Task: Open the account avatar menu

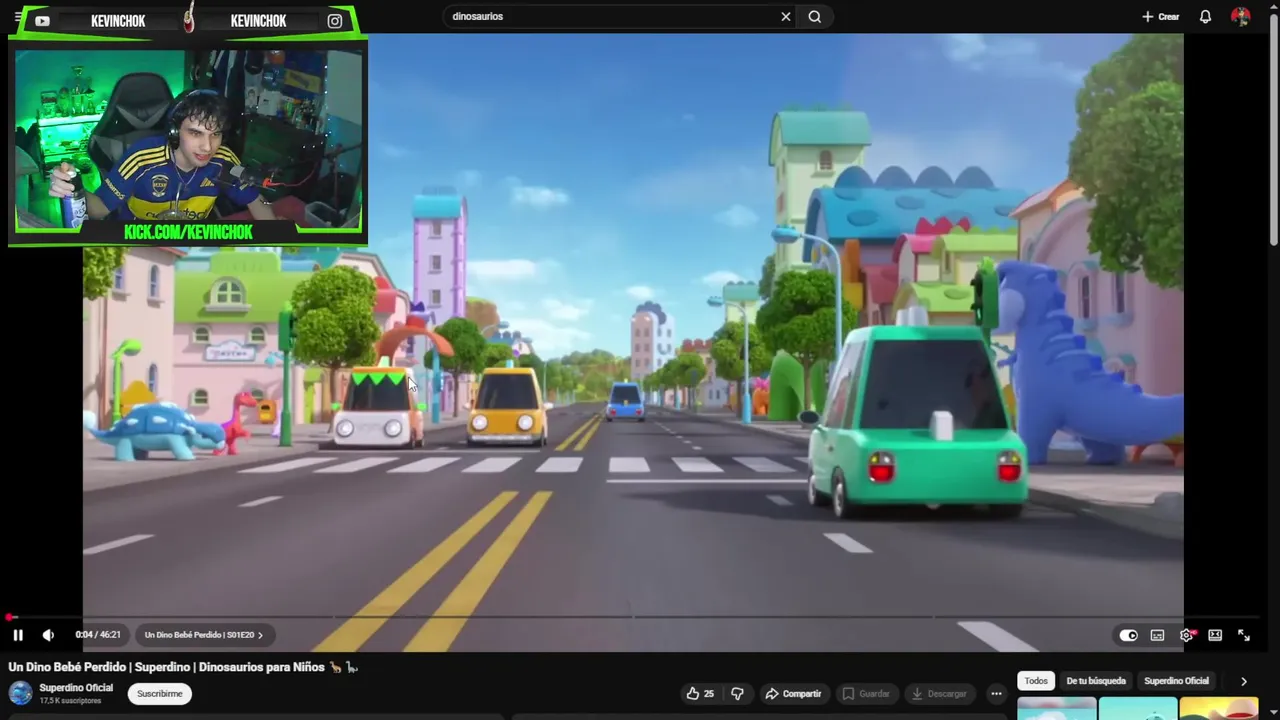Action: (x=1240, y=16)
